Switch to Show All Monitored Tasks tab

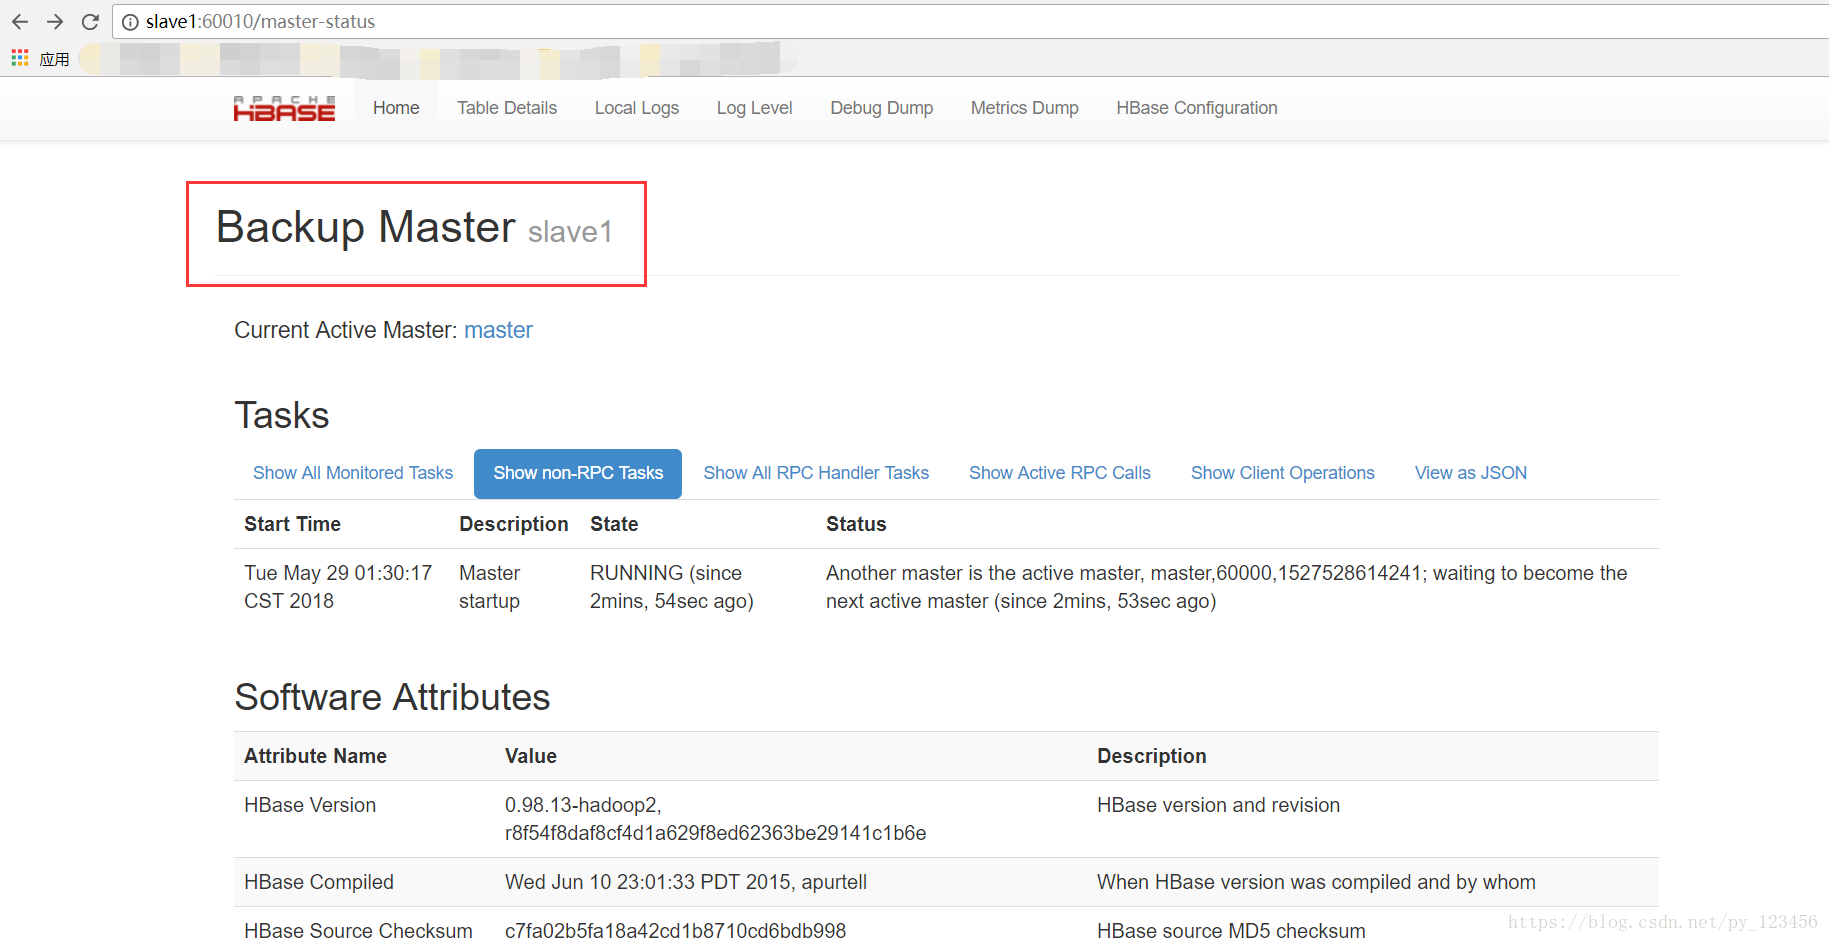pos(353,473)
